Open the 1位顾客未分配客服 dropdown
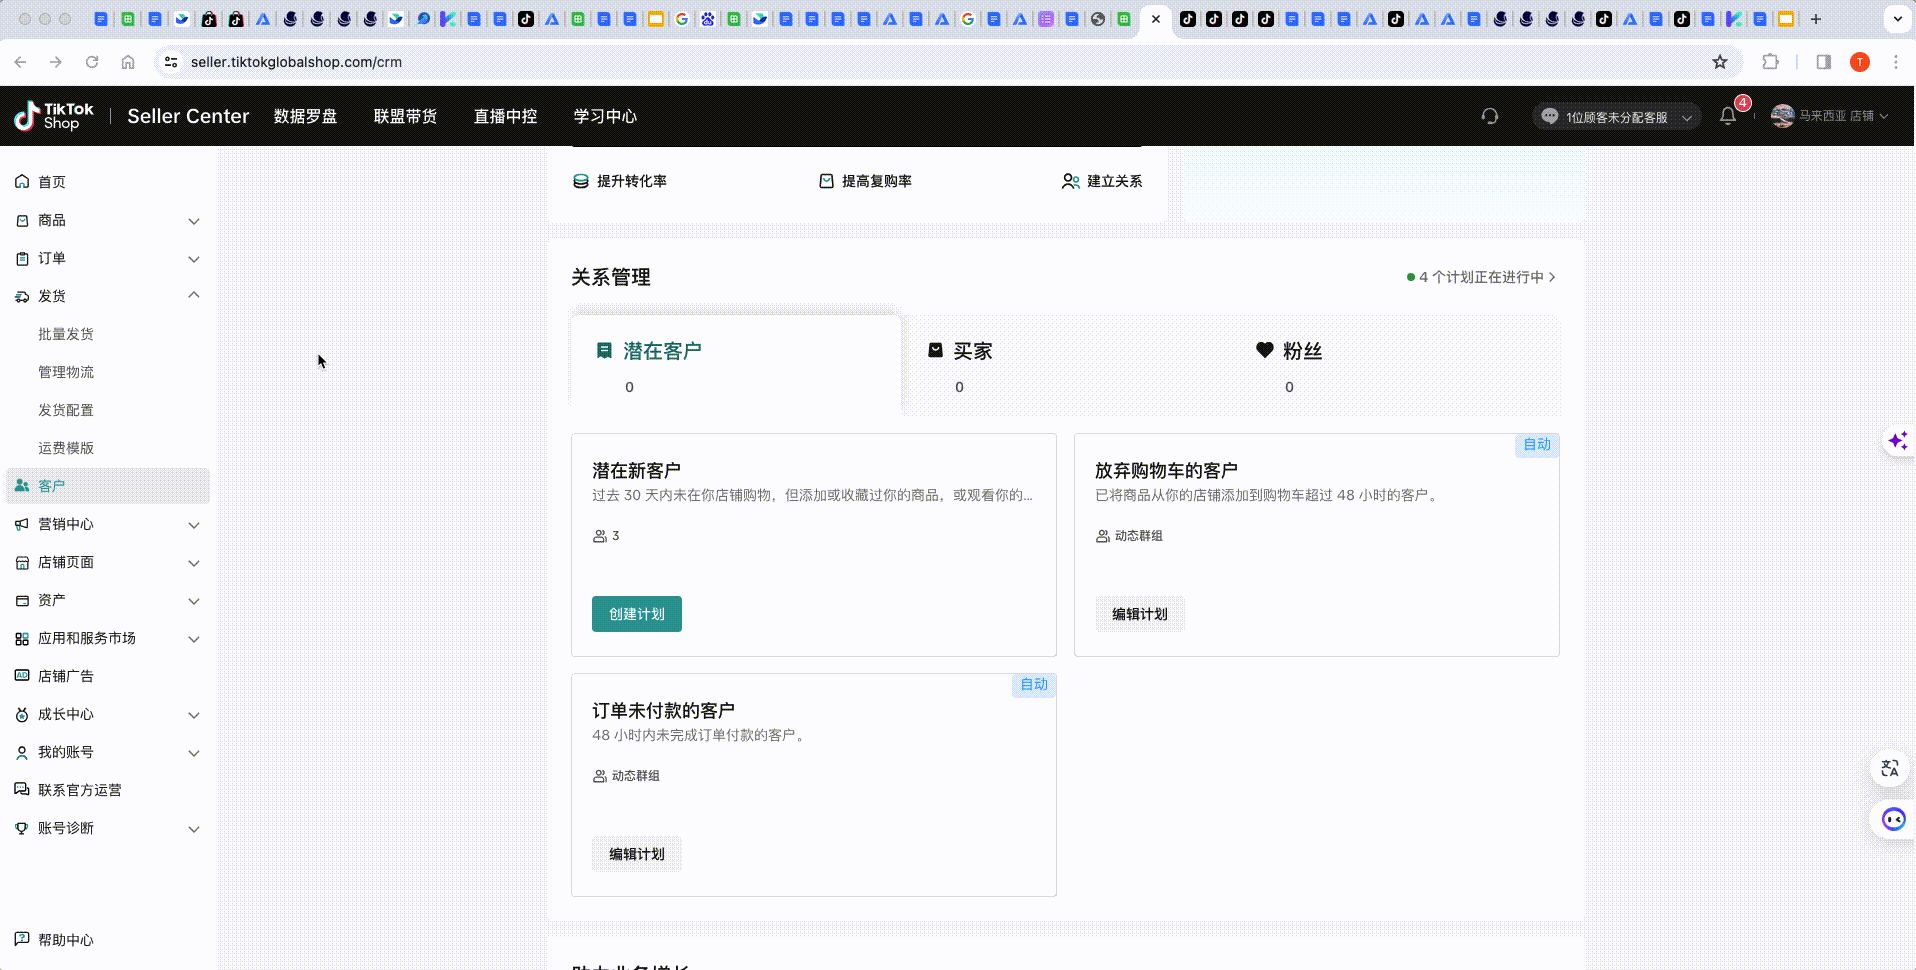Image resolution: width=1916 pixels, height=970 pixels. 1616,116
